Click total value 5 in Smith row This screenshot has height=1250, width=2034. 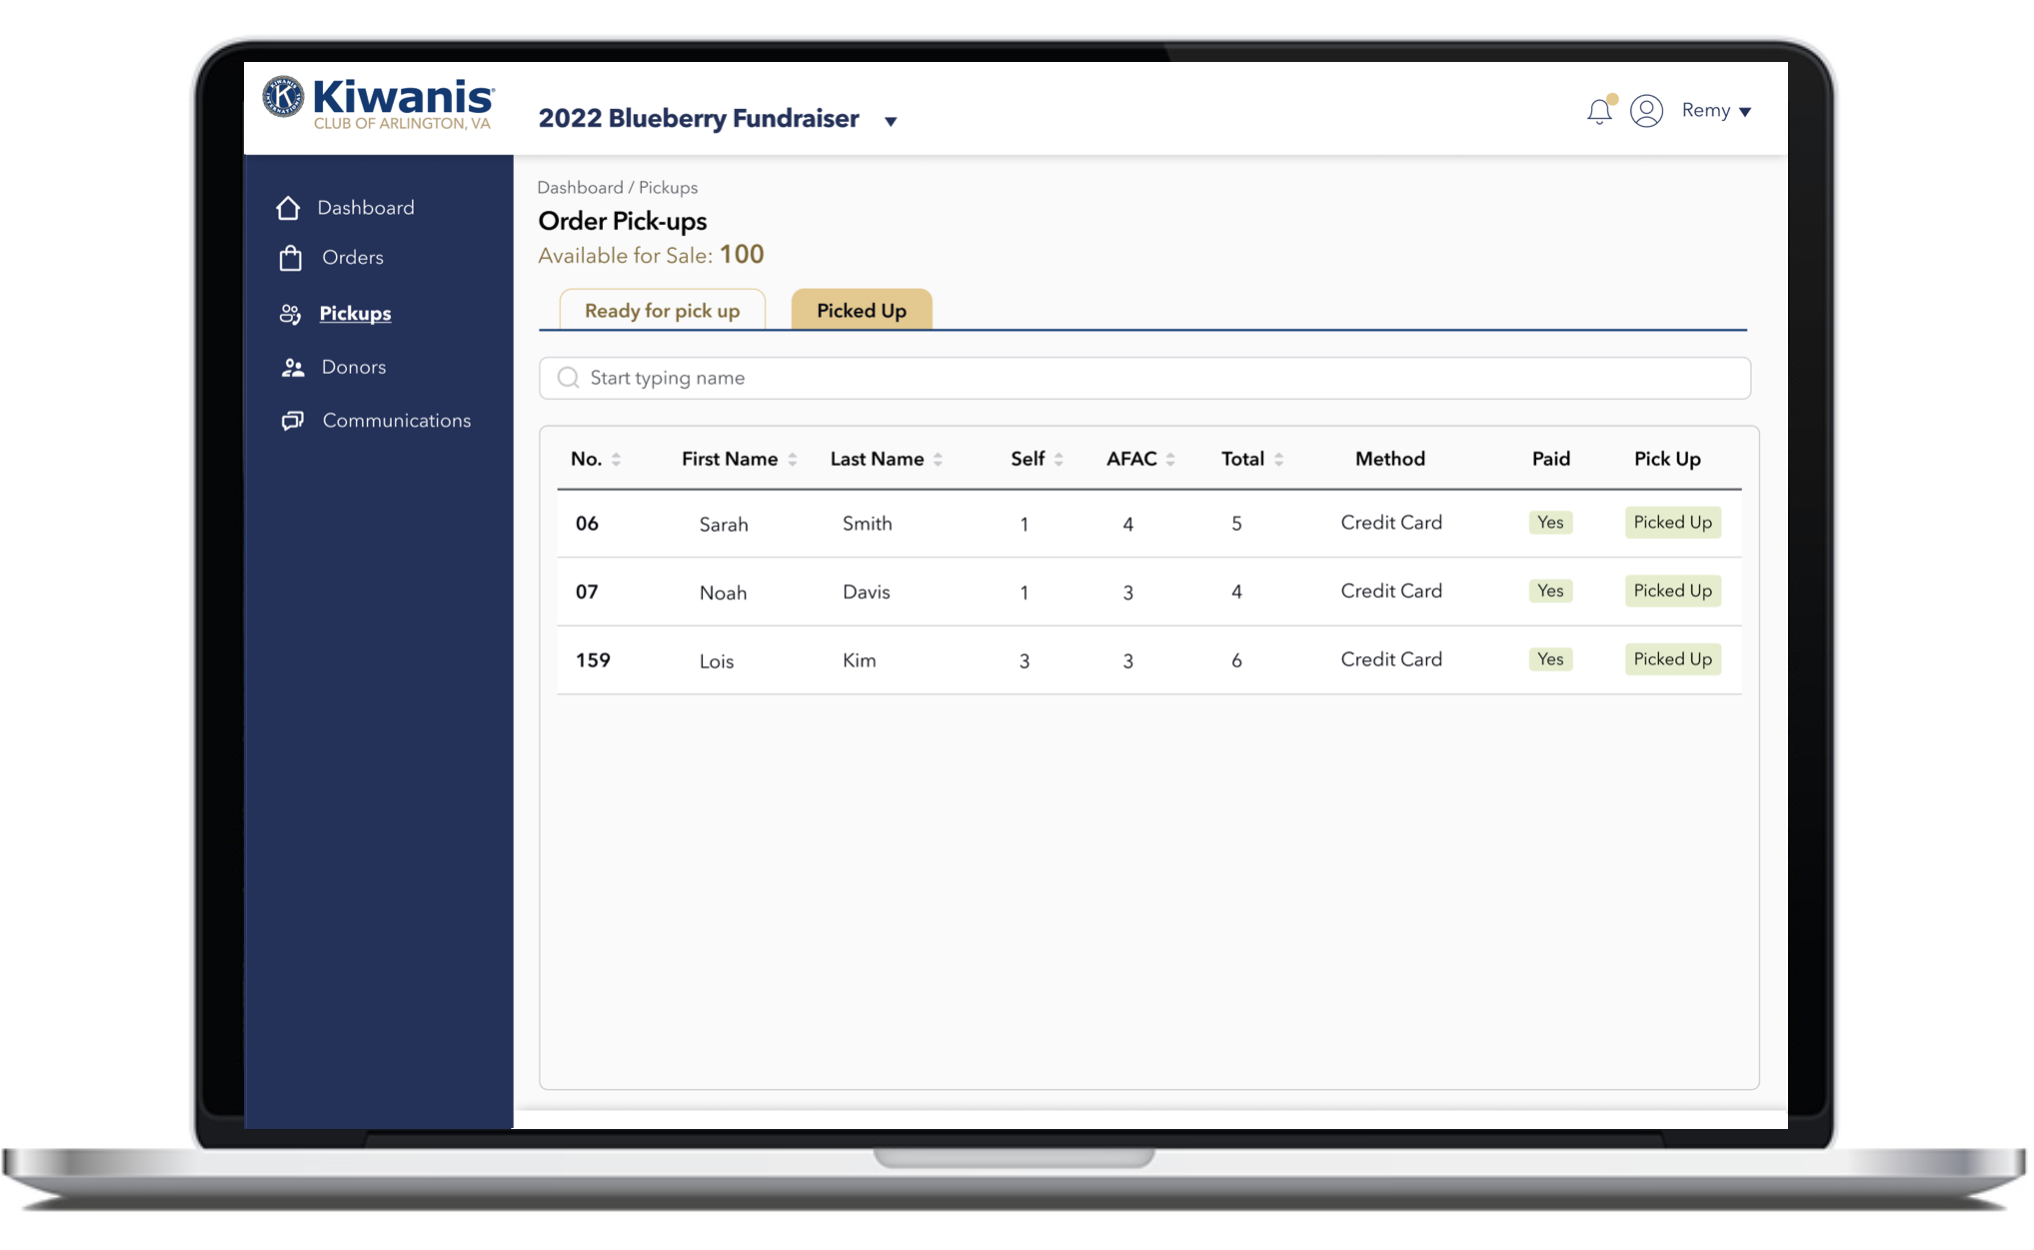point(1237,524)
